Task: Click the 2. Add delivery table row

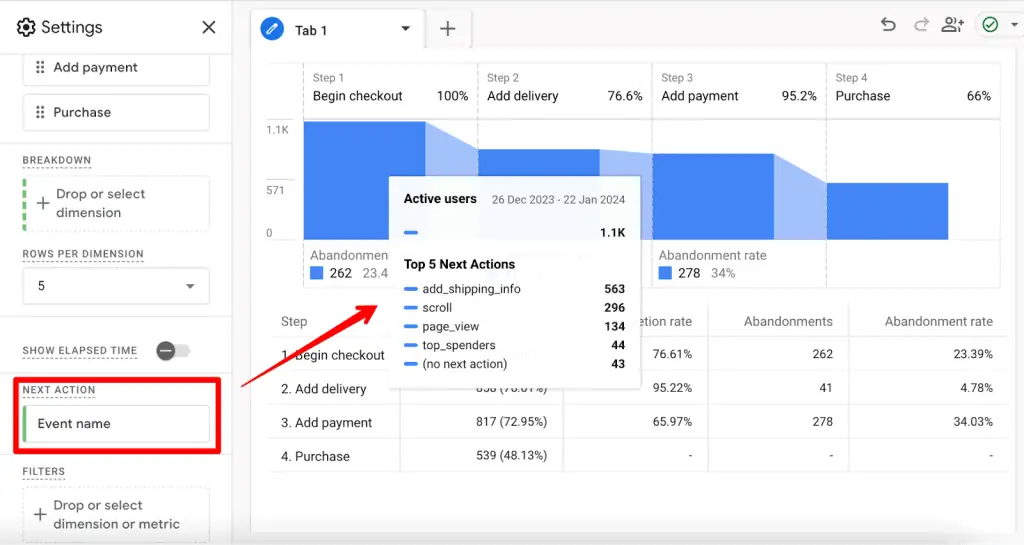Action: pos(637,388)
